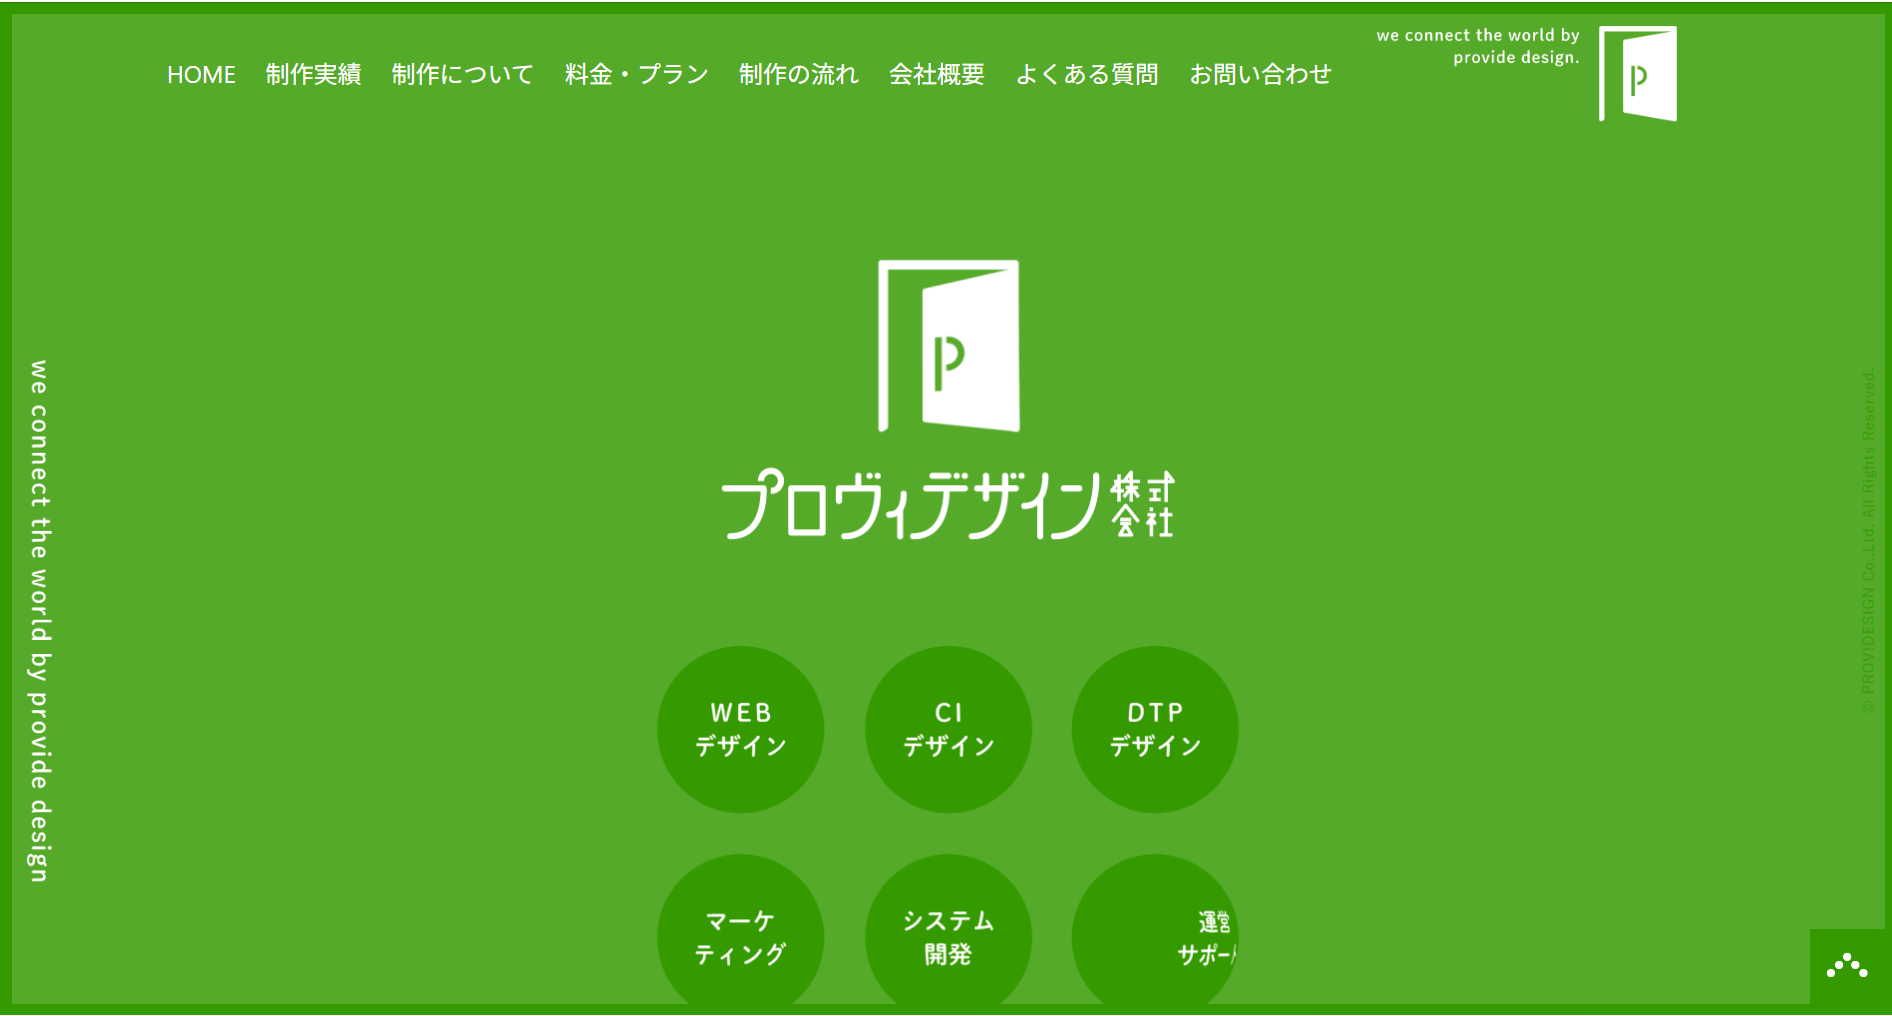The image size is (1892, 1016).
Task: Click the door-shaped P logo icon top right
Action: pos(1638,74)
